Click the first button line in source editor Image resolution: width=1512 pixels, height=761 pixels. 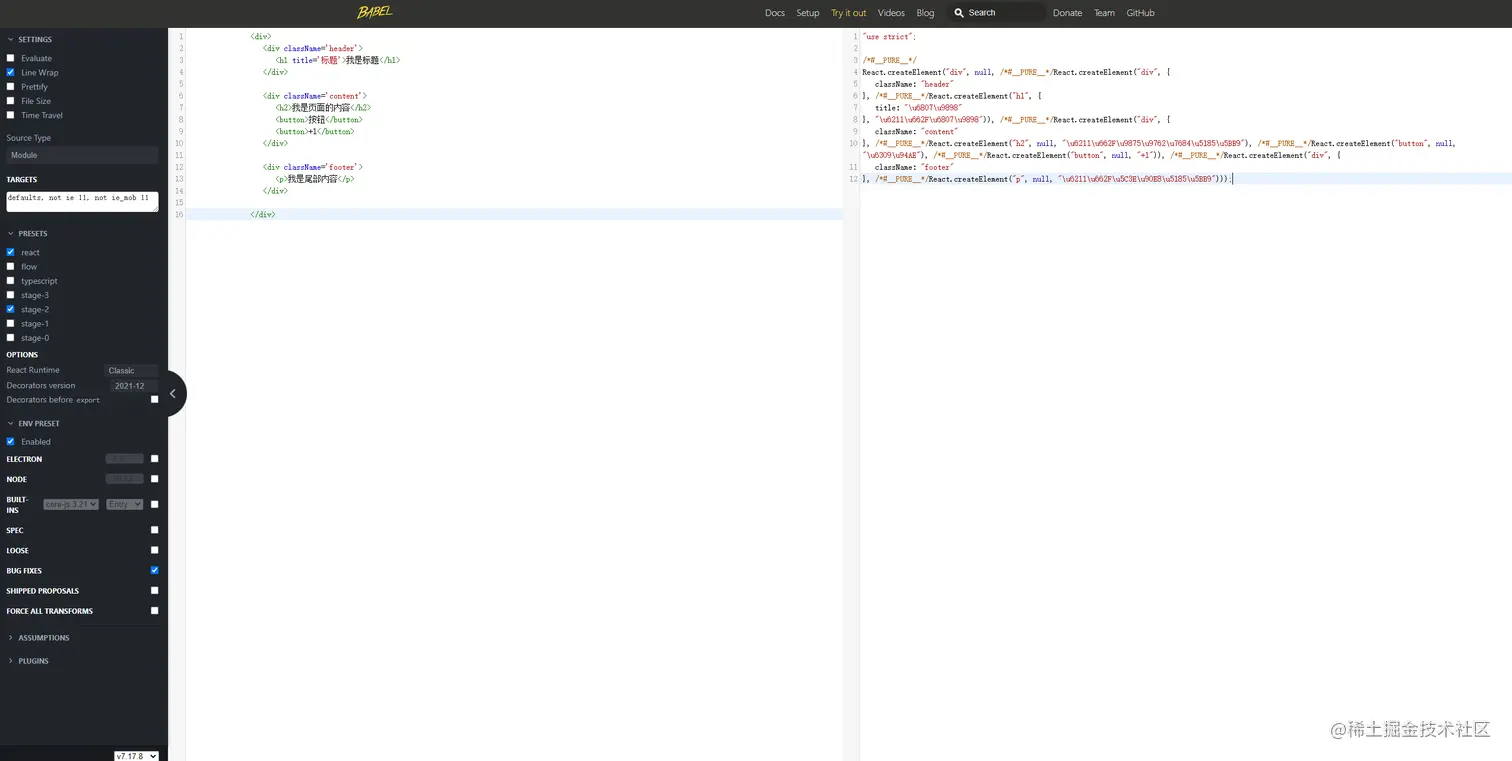pos(319,119)
